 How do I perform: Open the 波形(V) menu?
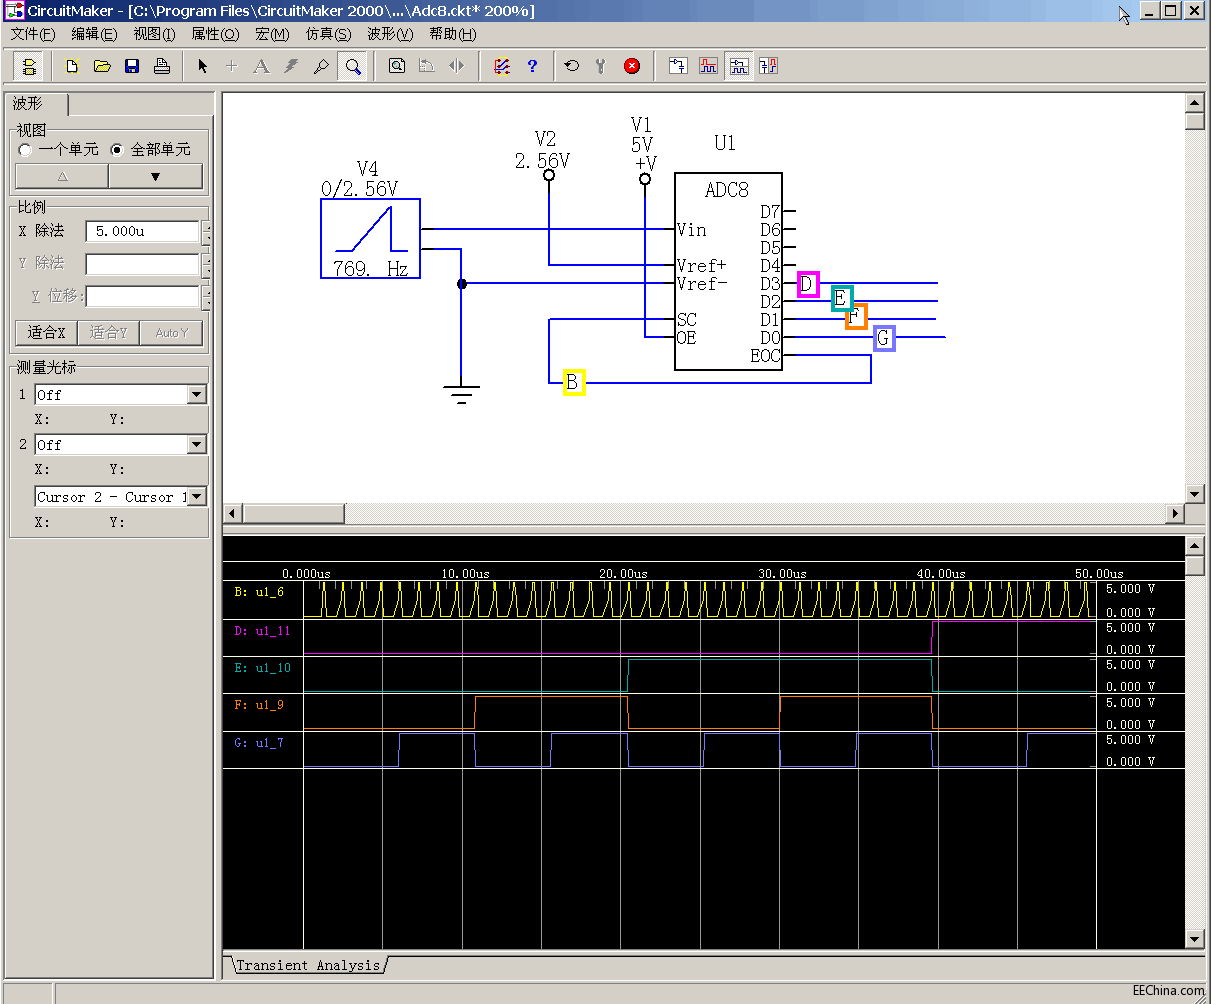(390, 34)
